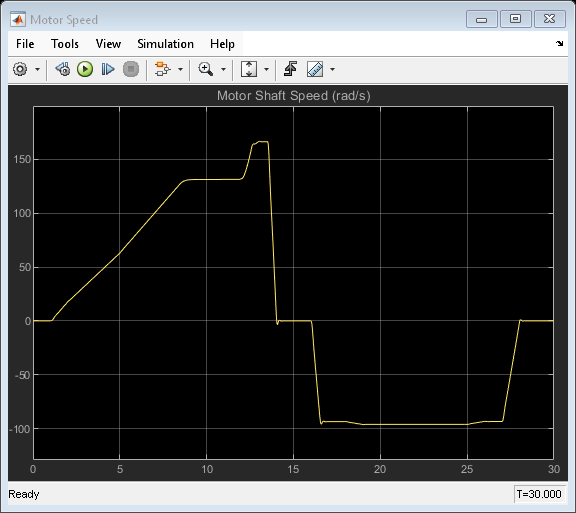Image resolution: width=576 pixels, height=513 pixels.
Task: Click the T=30.000 time status field
Action: (539, 494)
